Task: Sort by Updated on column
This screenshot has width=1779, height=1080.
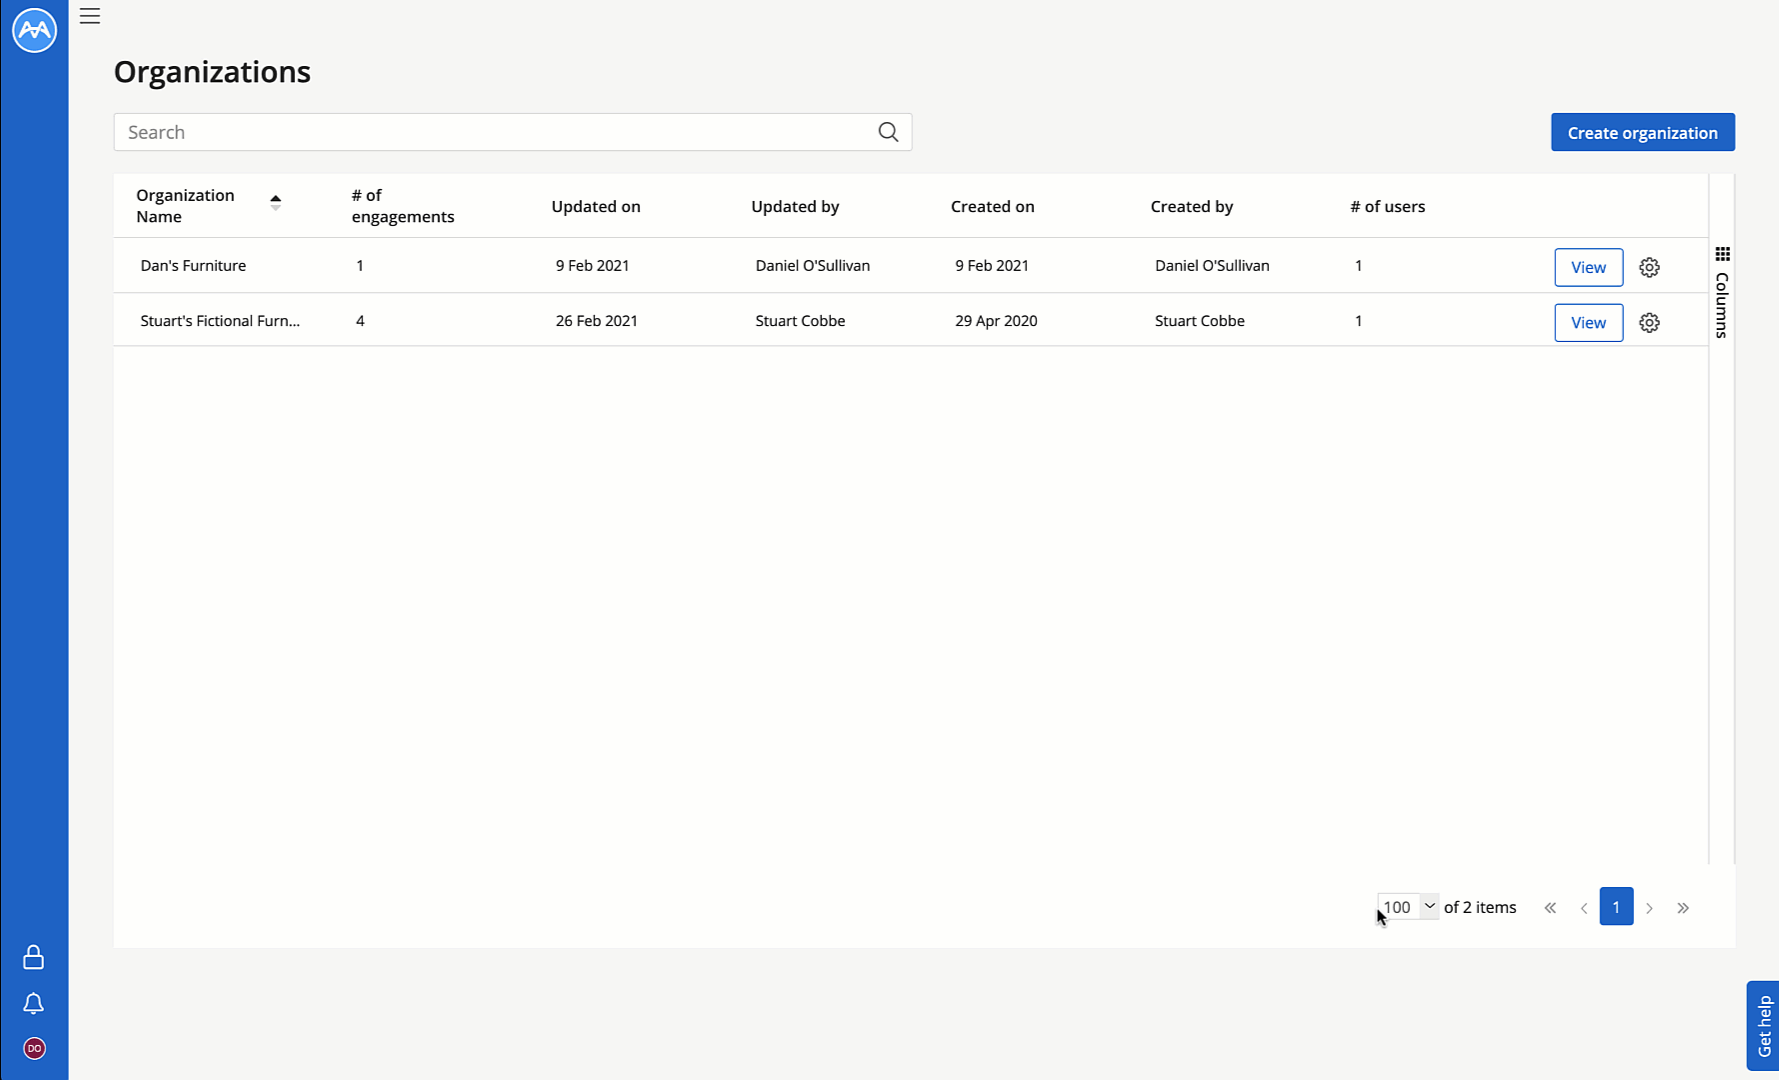Action: click(x=596, y=206)
